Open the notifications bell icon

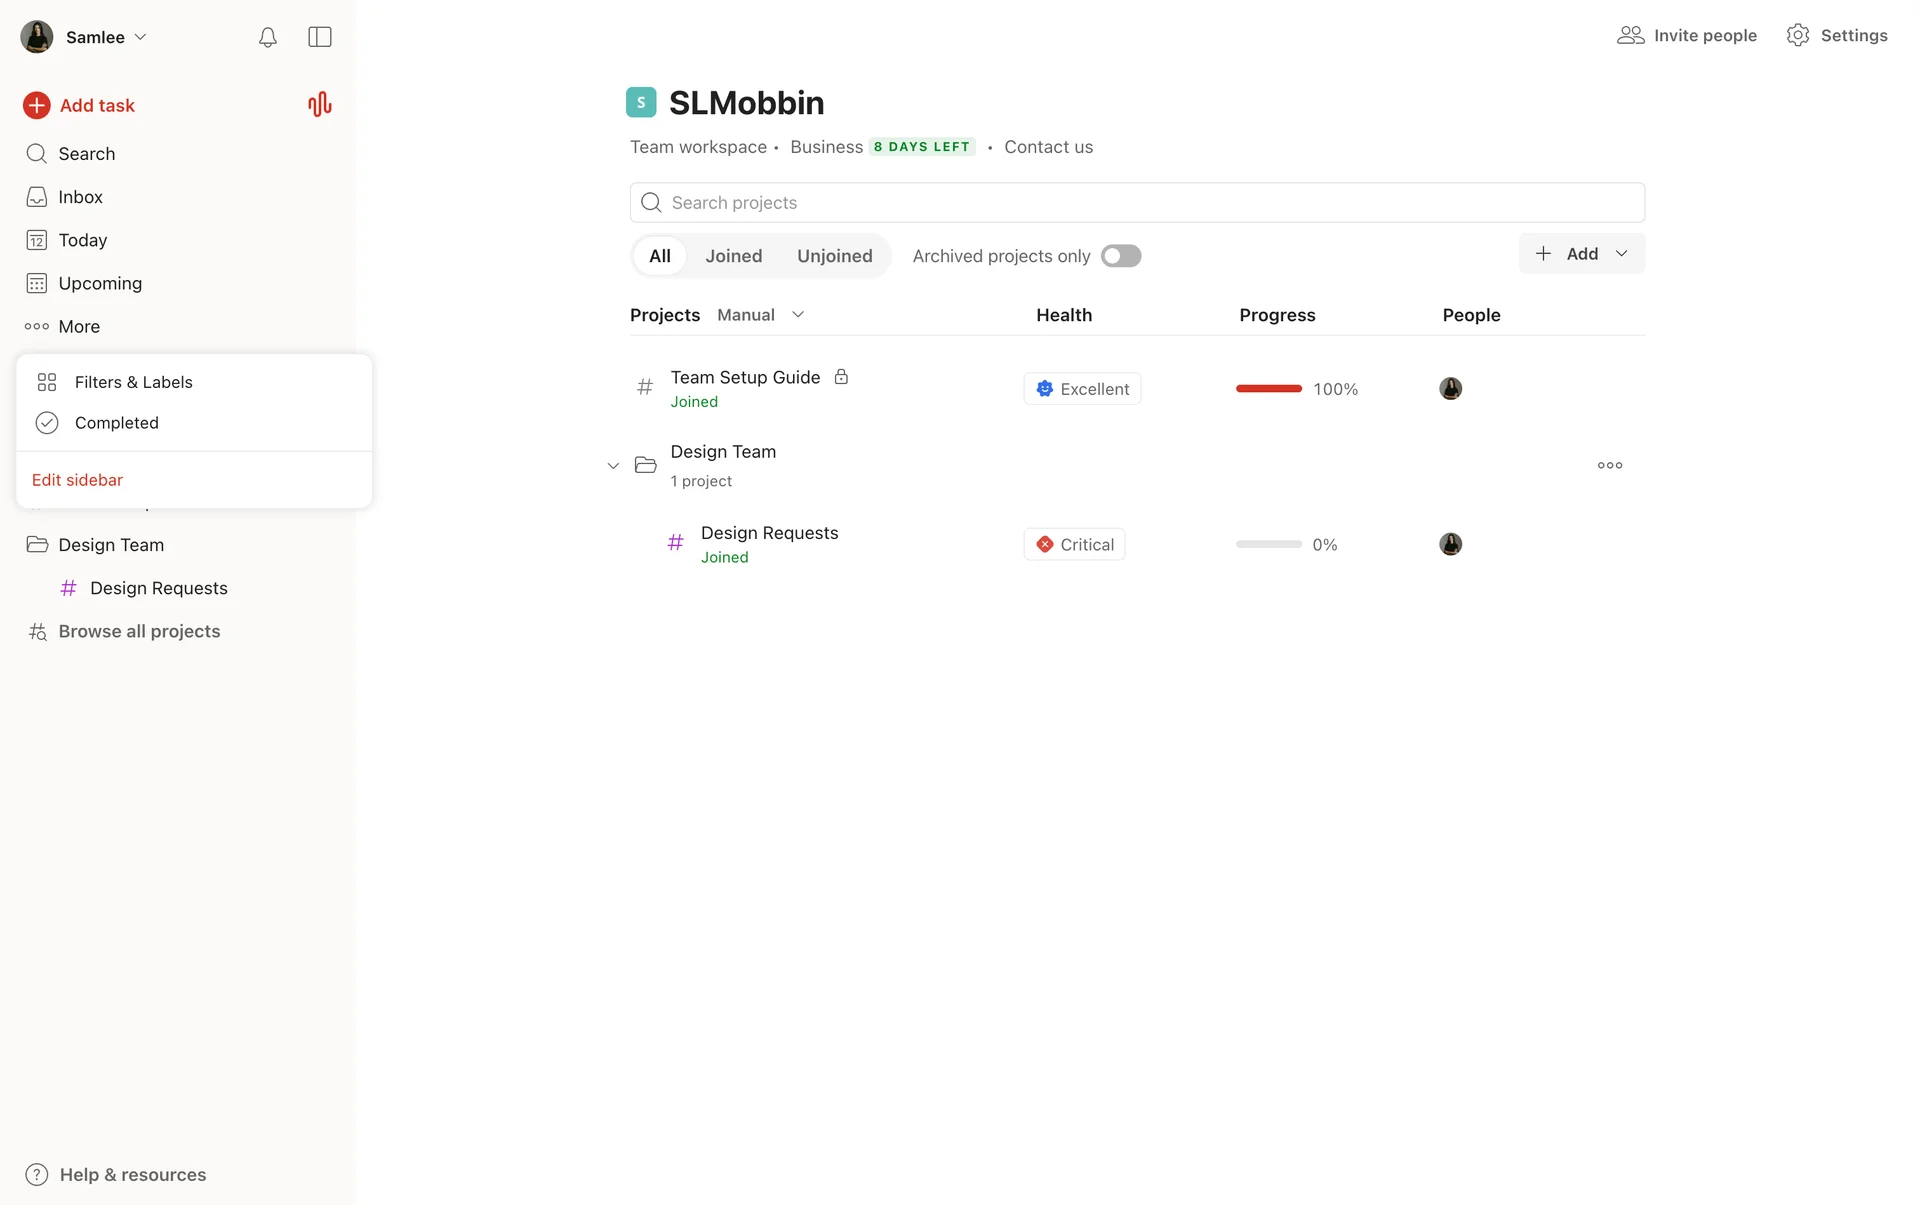click(x=267, y=37)
